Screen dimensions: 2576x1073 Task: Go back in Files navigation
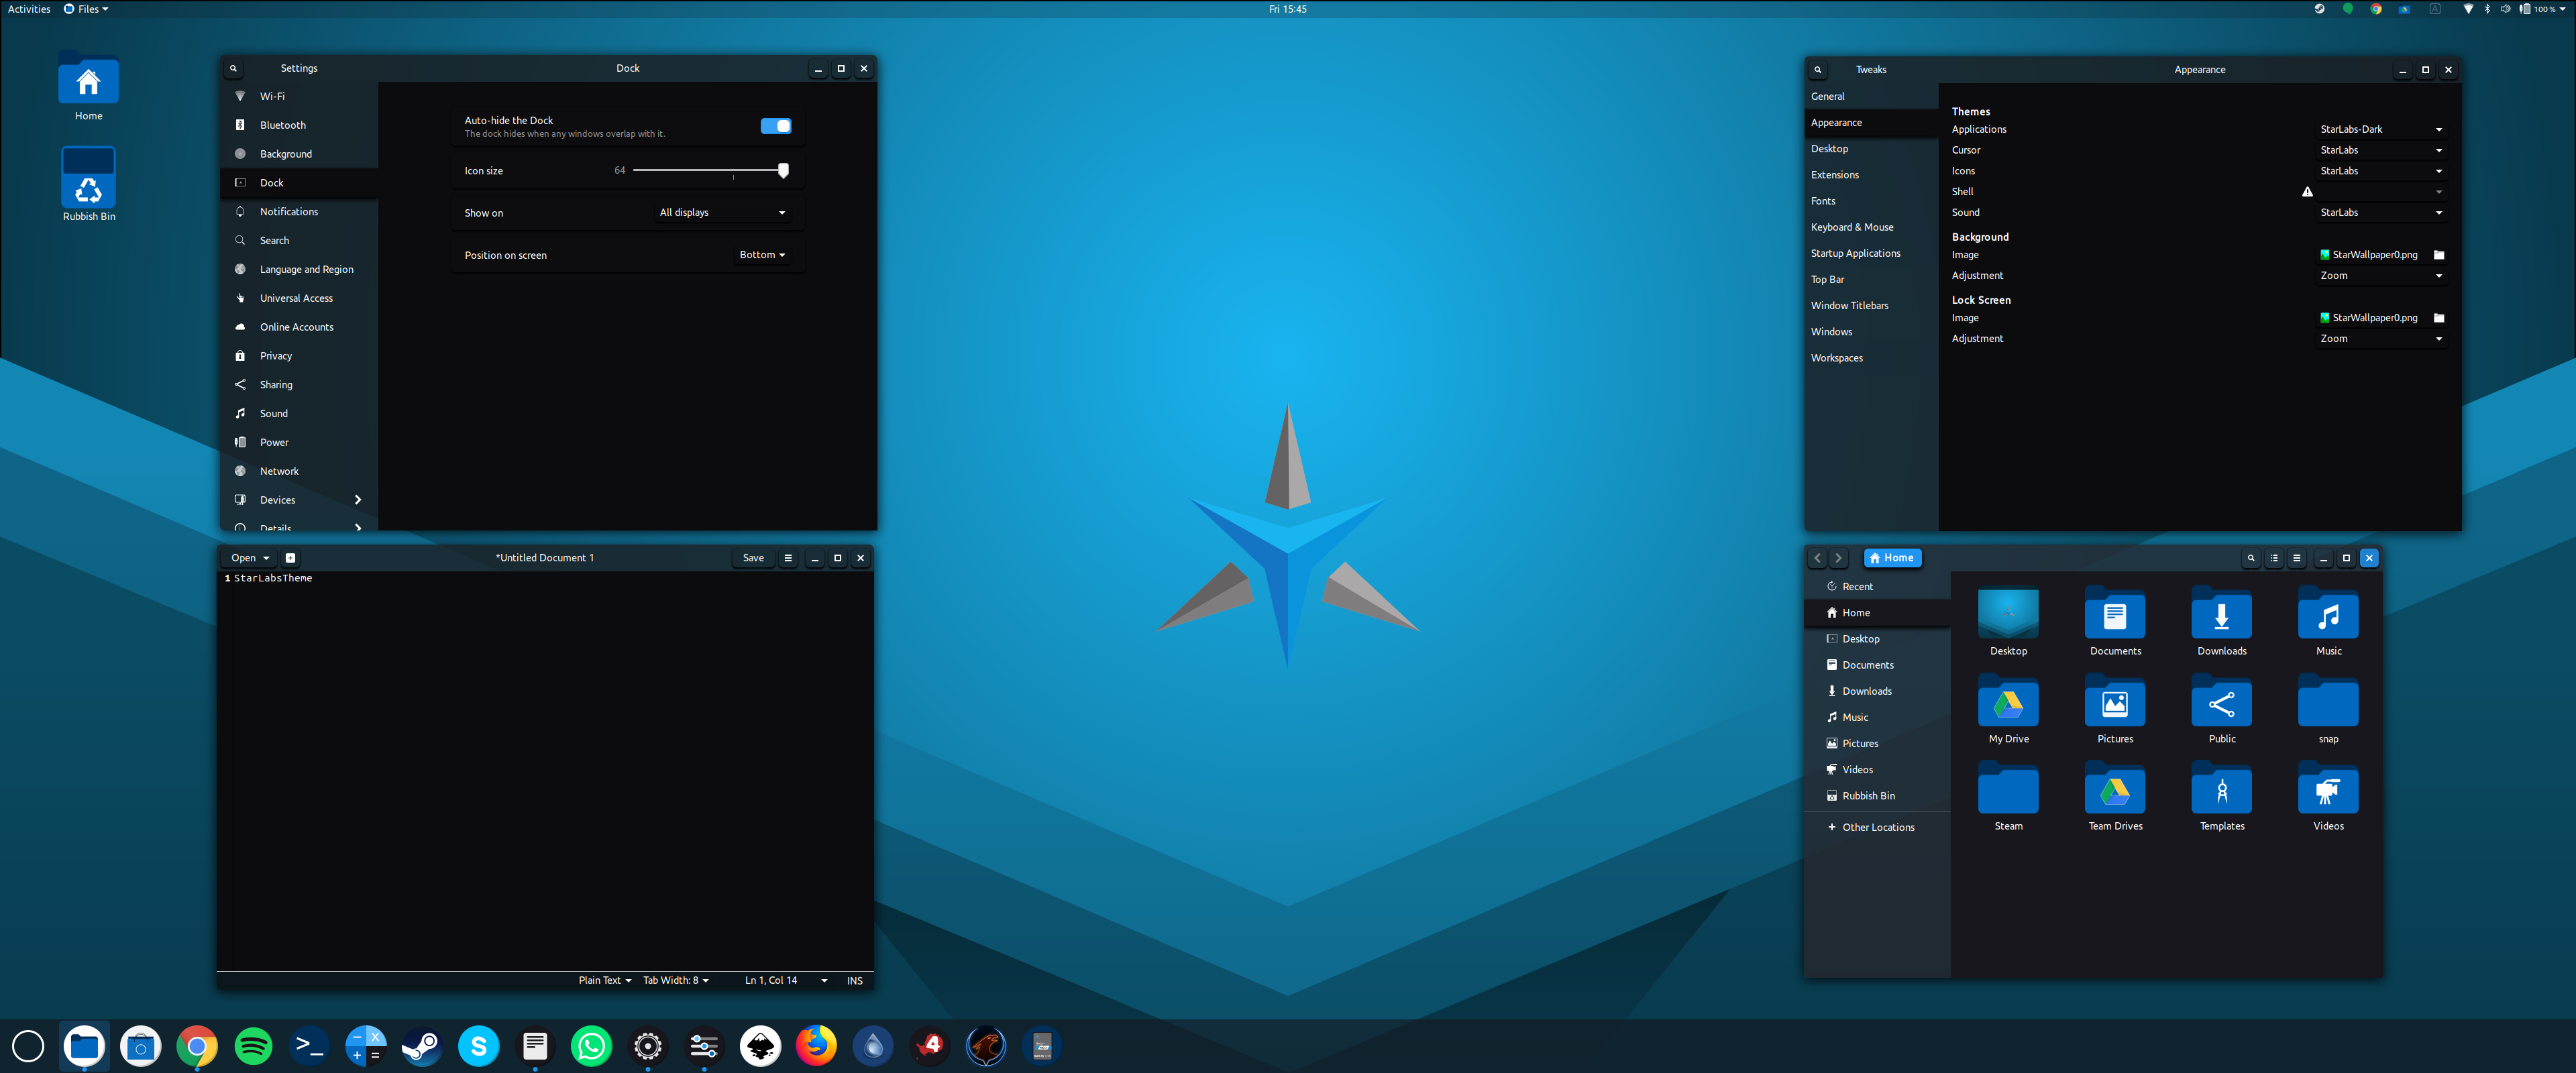click(1818, 558)
